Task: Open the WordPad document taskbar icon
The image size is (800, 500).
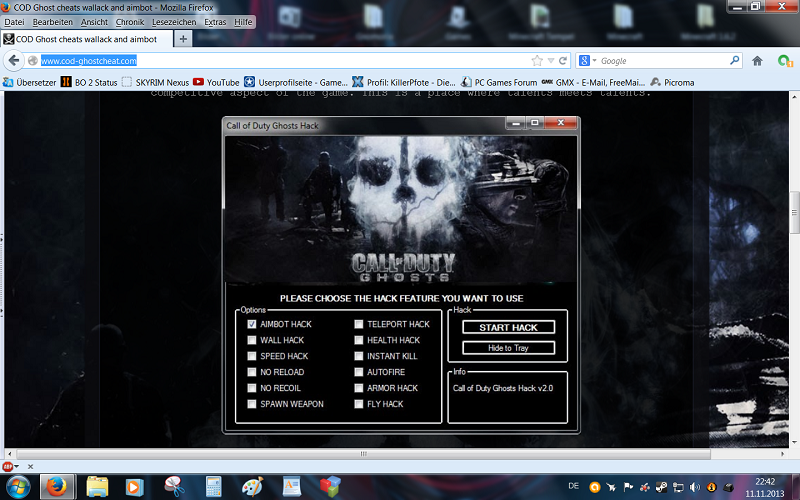Action: (x=291, y=487)
